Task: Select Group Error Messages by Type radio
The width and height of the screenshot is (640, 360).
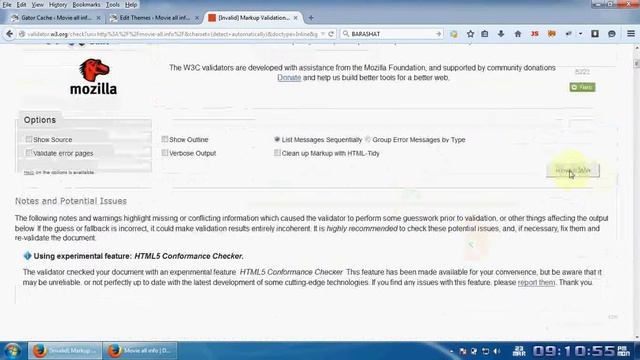Action: (x=368, y=139)
